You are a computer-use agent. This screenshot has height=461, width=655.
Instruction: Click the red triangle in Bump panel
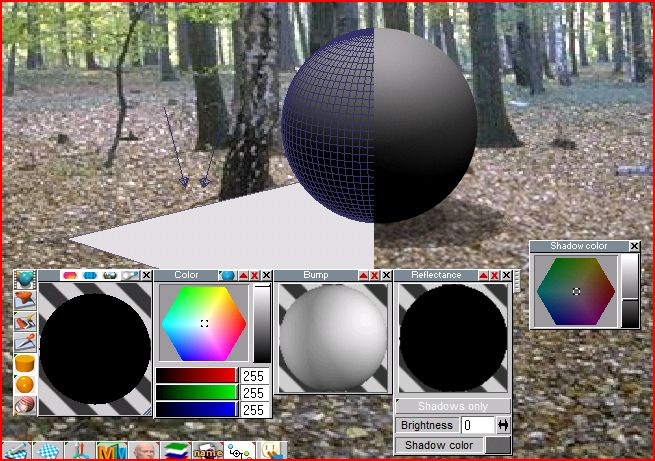363,276
